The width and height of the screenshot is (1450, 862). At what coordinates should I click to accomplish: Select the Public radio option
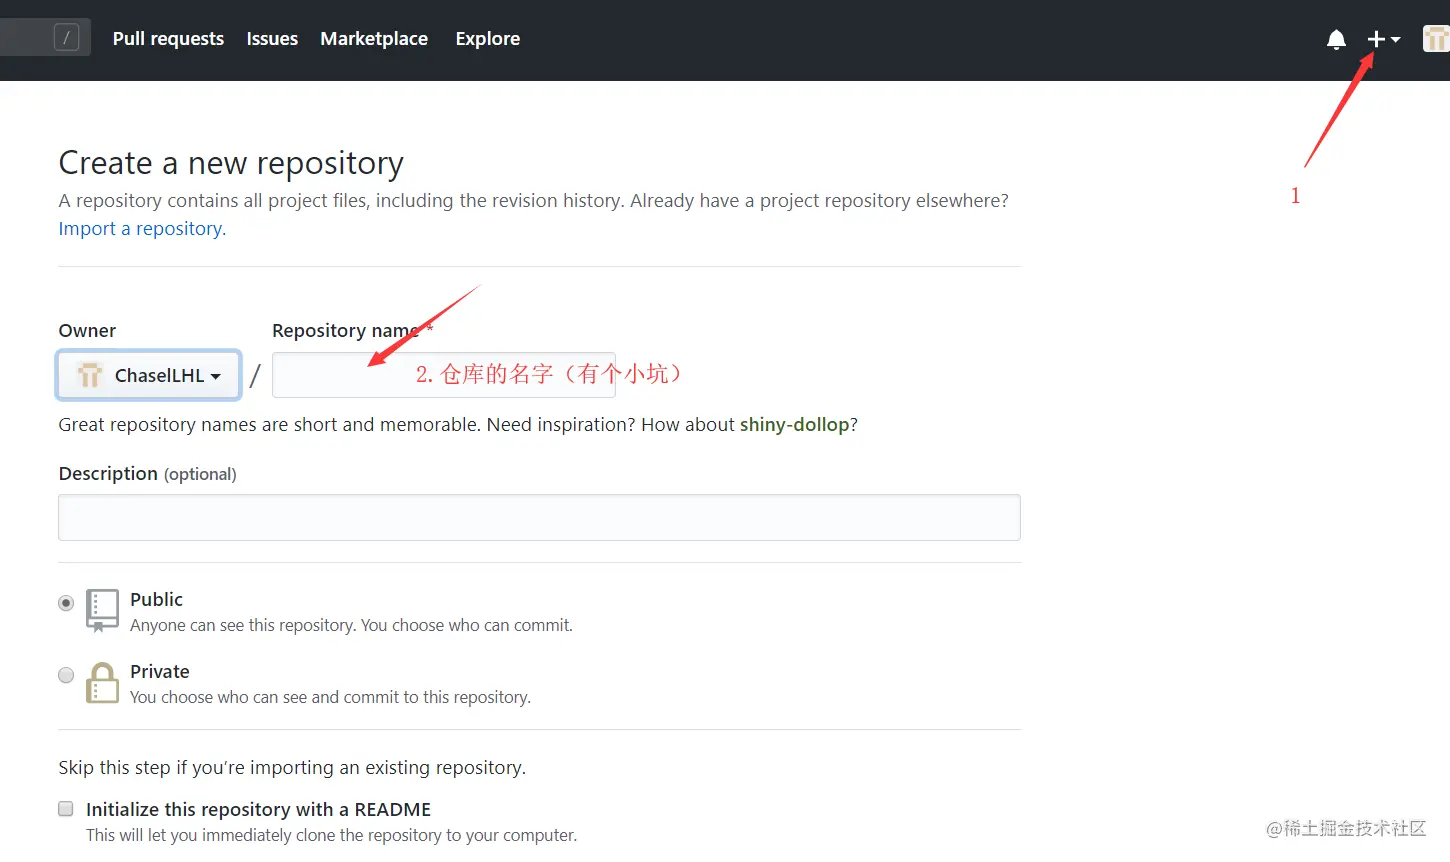click(x=66, y=603)
